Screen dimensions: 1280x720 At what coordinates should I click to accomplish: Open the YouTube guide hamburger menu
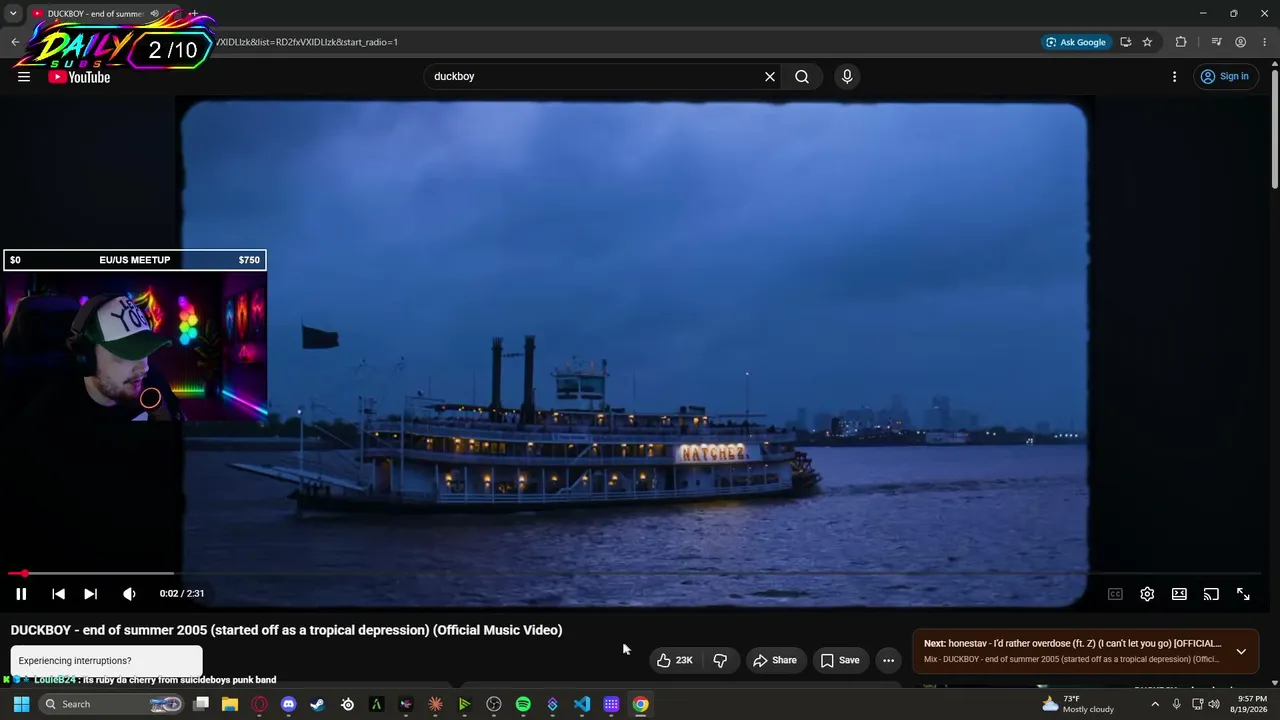click(x=24, y=76)
